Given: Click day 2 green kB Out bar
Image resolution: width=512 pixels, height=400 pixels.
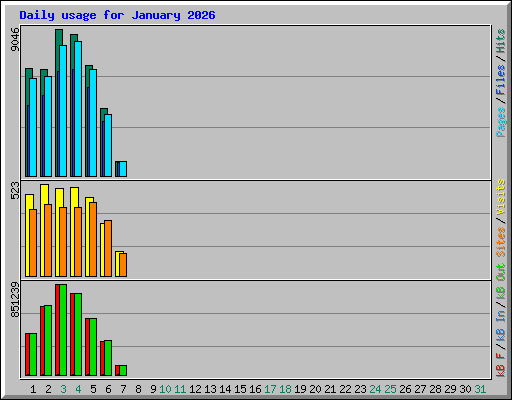Looking at the screenshot, I should coord(48,340).
